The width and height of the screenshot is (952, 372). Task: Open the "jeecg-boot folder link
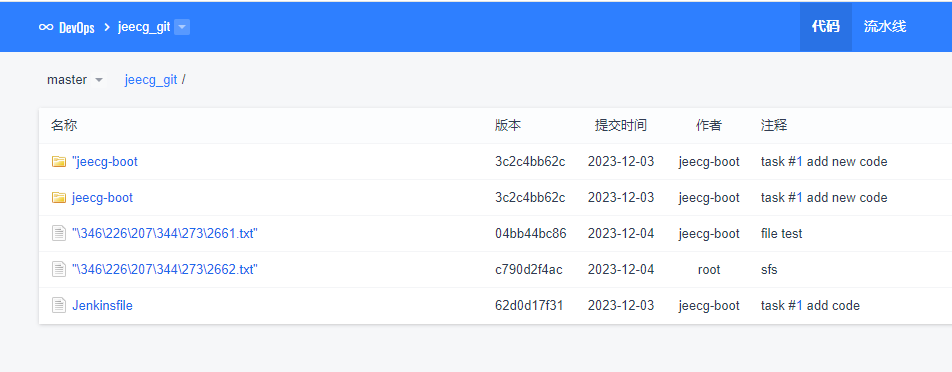(x=104, y=161)
